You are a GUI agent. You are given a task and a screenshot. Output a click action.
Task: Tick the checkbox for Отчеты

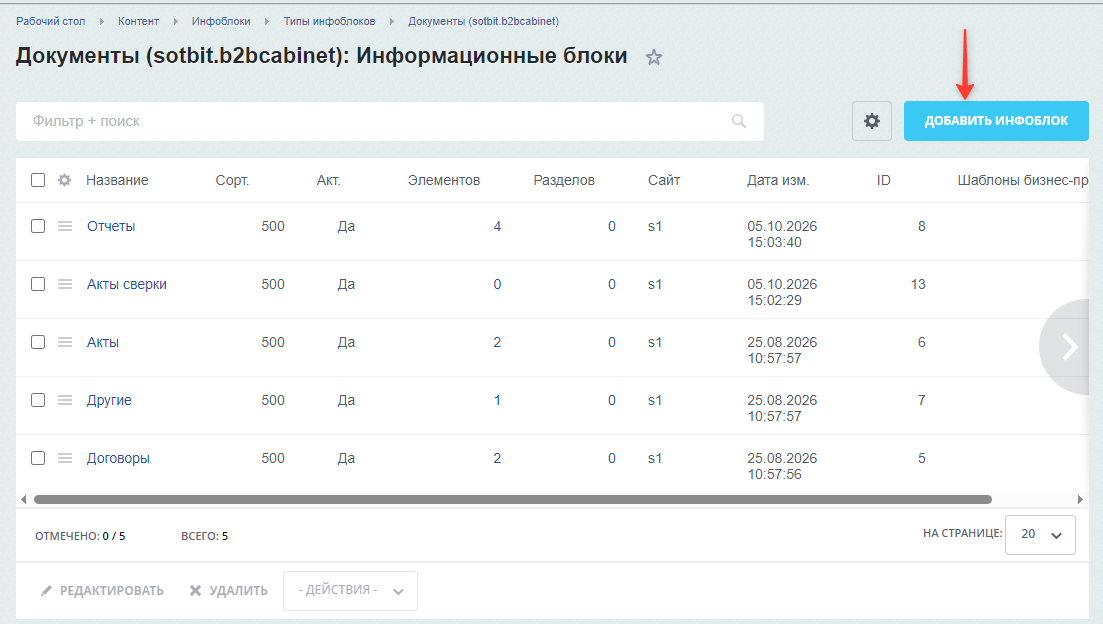(x=38, y=226)
